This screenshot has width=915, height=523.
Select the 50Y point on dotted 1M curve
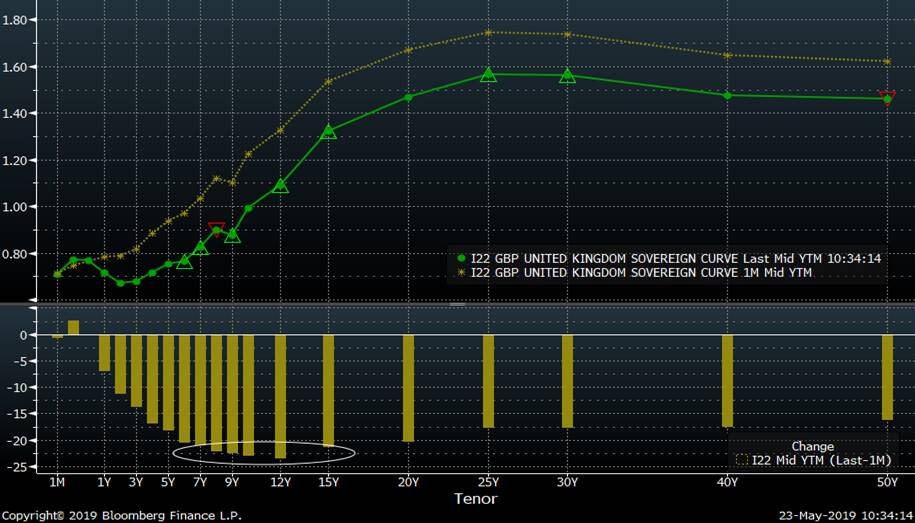tap(888, 61)
